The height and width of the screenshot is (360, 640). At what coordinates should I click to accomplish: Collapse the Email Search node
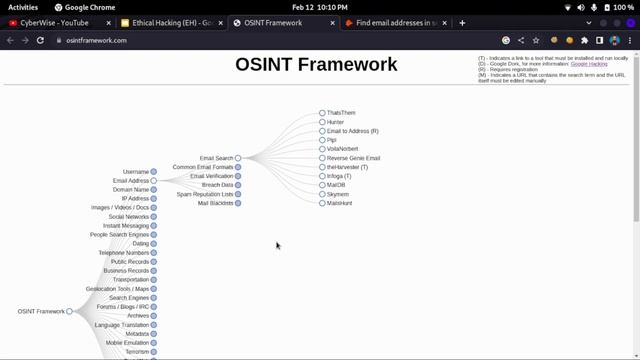[238, 158]
